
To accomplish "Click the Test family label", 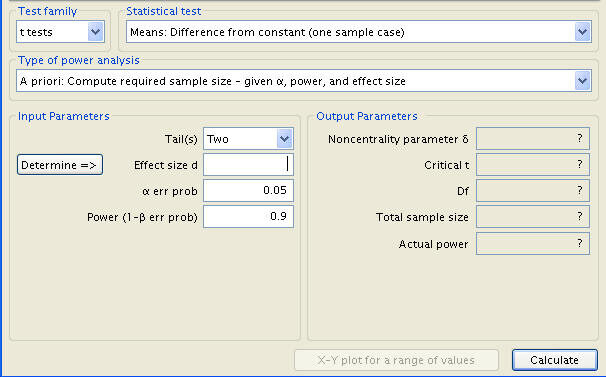I will click(x=48, y=11).
